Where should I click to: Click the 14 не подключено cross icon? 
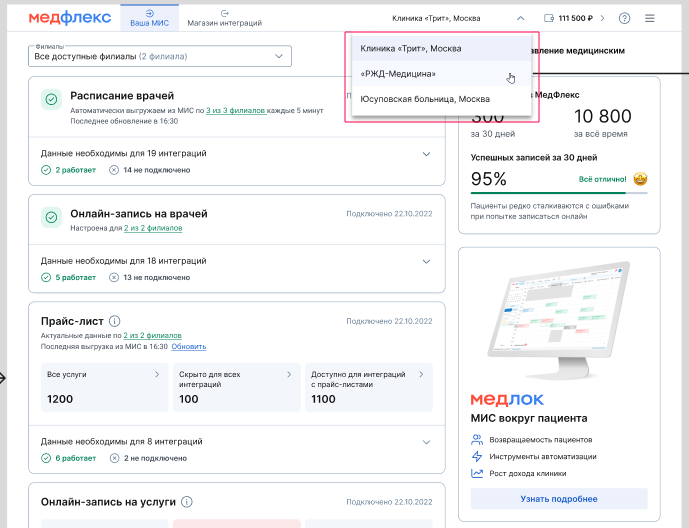pyautogui.click(x=114, y=170)
